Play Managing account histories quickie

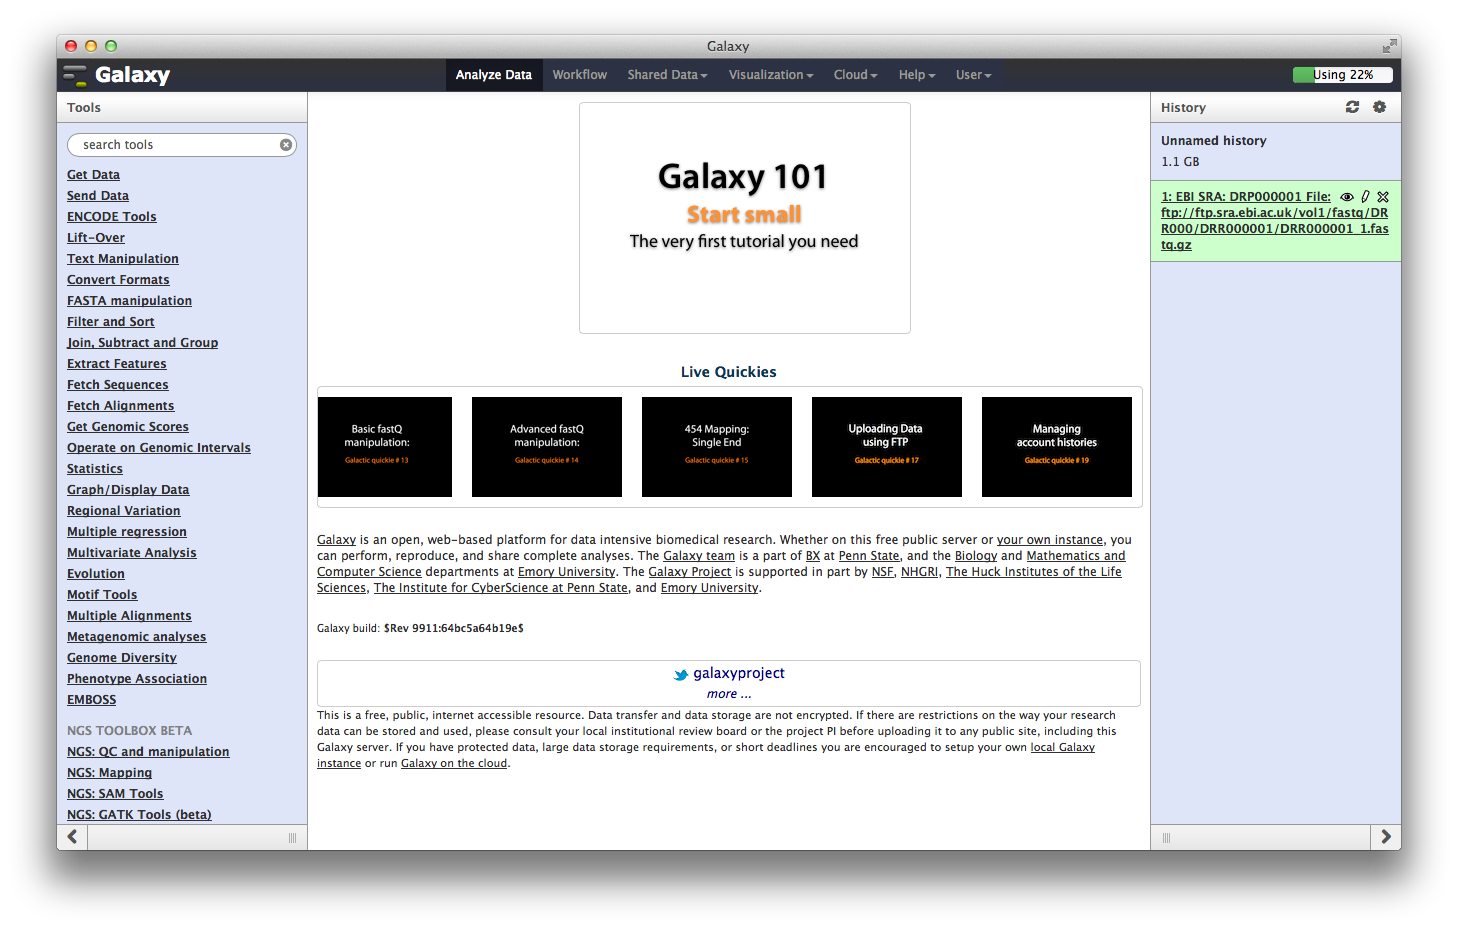click(x=1057, y=447)
